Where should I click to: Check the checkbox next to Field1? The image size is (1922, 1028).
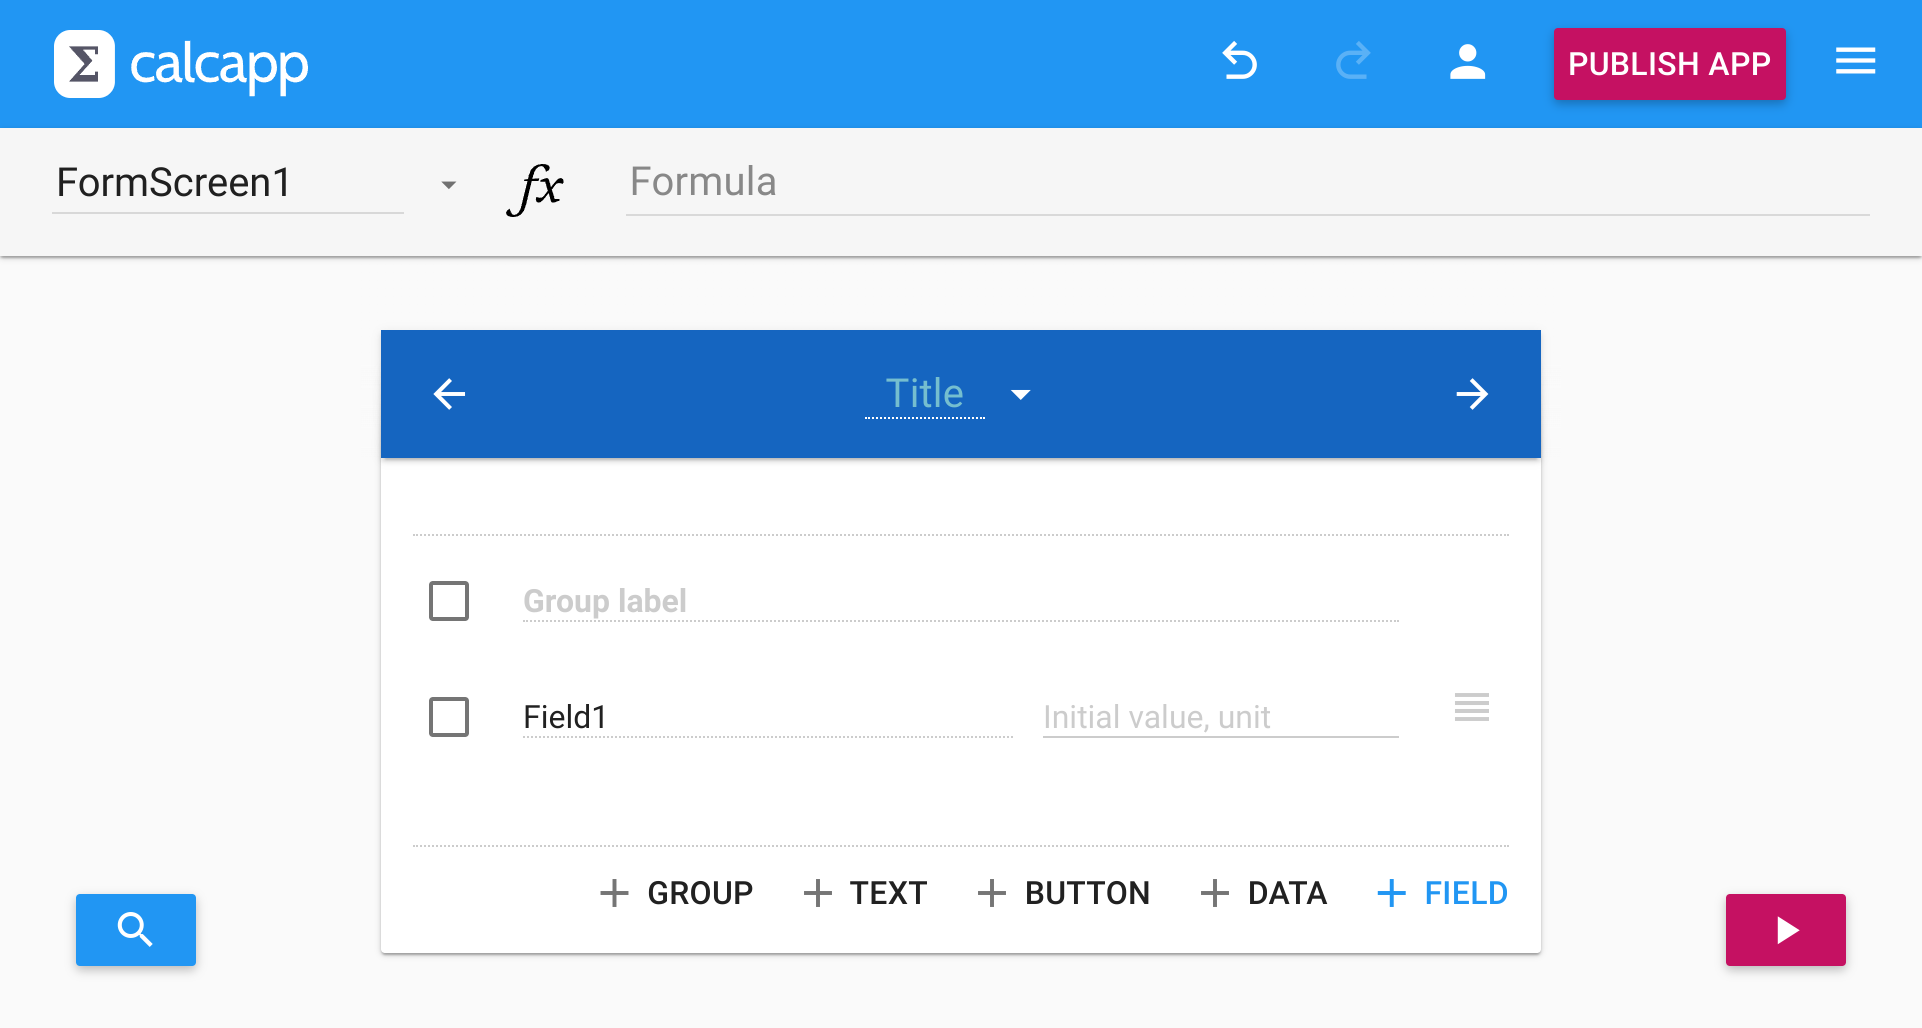(449, 716)
